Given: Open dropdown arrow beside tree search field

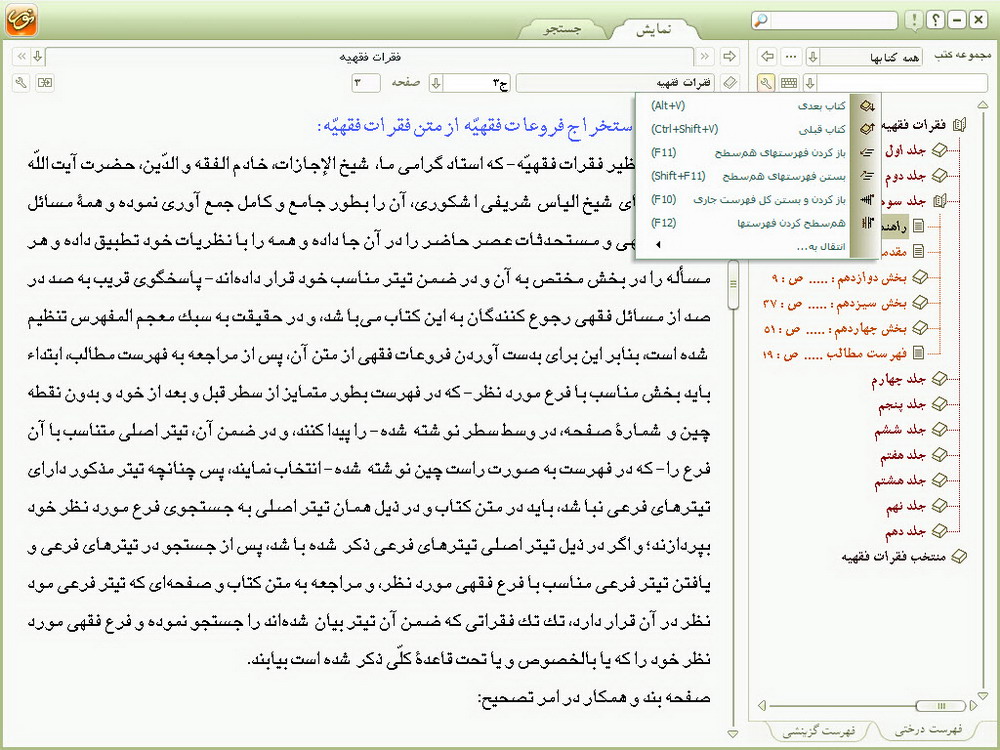Looking at the screenshot, I should click(x=810, y=83).
